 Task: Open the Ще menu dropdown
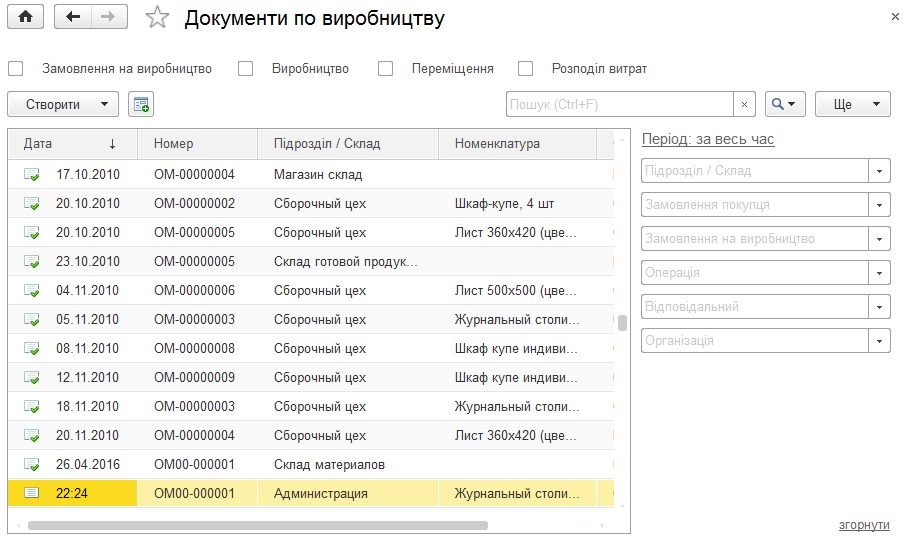pos(853,104)
